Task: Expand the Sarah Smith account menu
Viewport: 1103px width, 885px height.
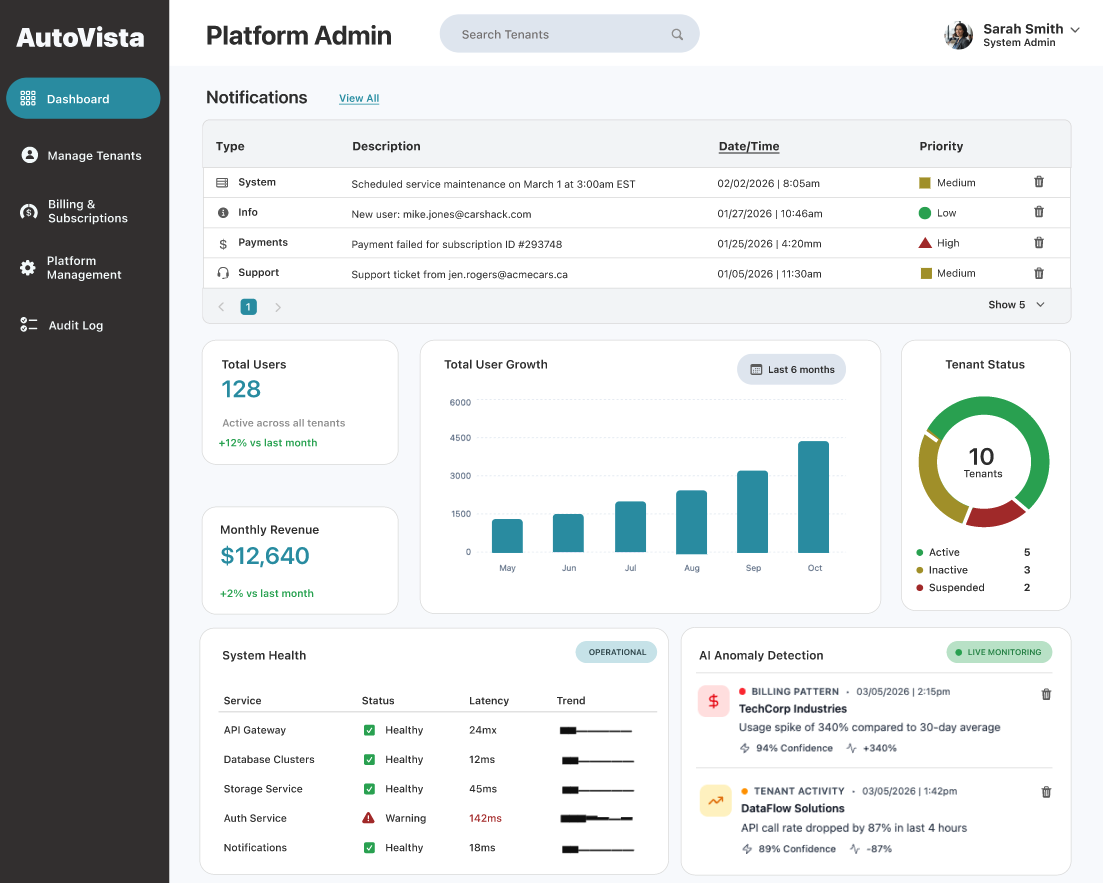Action: (x=1075, y=30)
